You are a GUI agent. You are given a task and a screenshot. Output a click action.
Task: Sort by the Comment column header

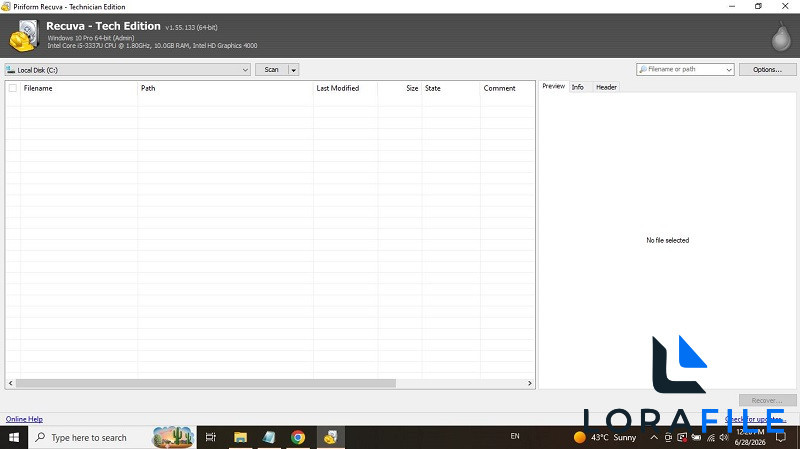click(507, 88)
